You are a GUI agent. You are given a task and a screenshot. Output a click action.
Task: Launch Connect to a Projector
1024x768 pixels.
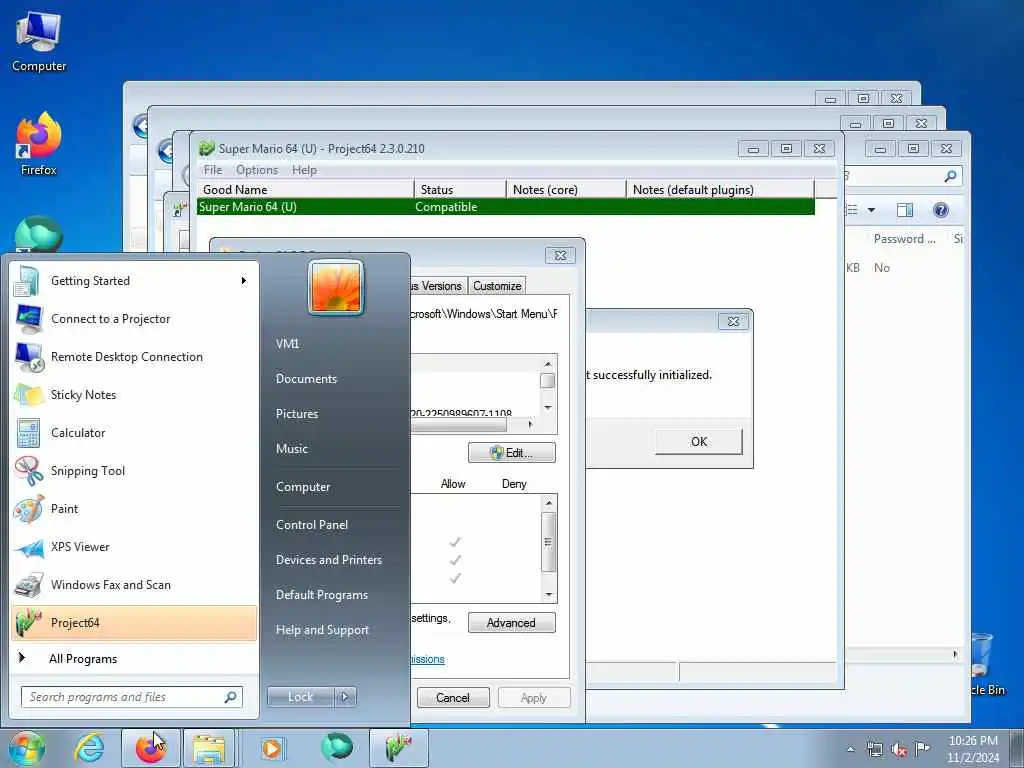tap(134, 319)
